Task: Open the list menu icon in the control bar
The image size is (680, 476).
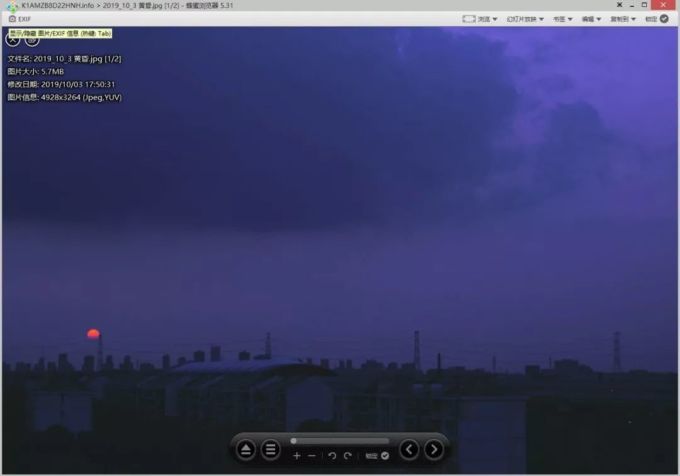Action: tap(271, 450)
